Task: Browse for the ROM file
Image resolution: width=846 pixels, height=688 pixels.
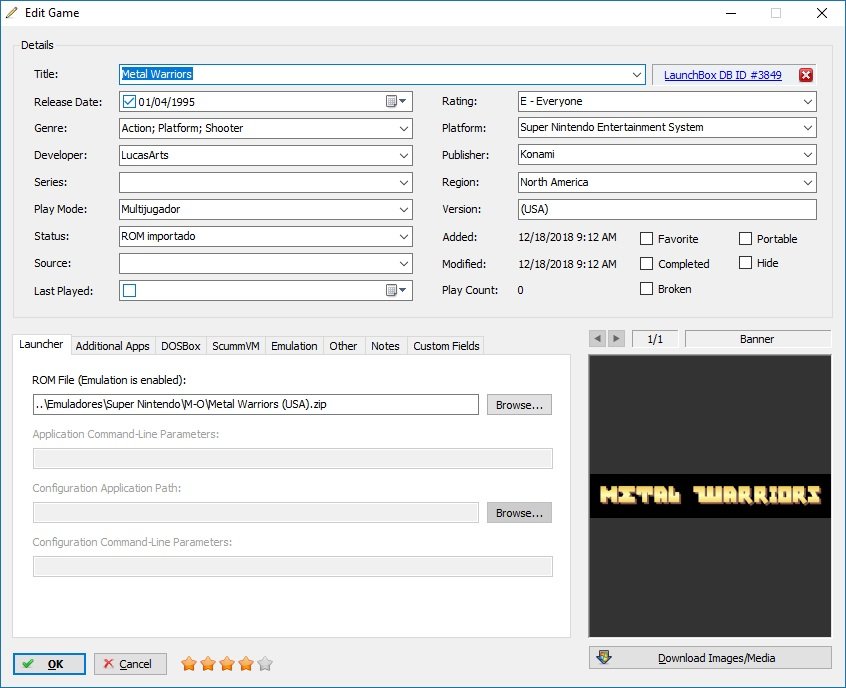Action: coord(519,405)
